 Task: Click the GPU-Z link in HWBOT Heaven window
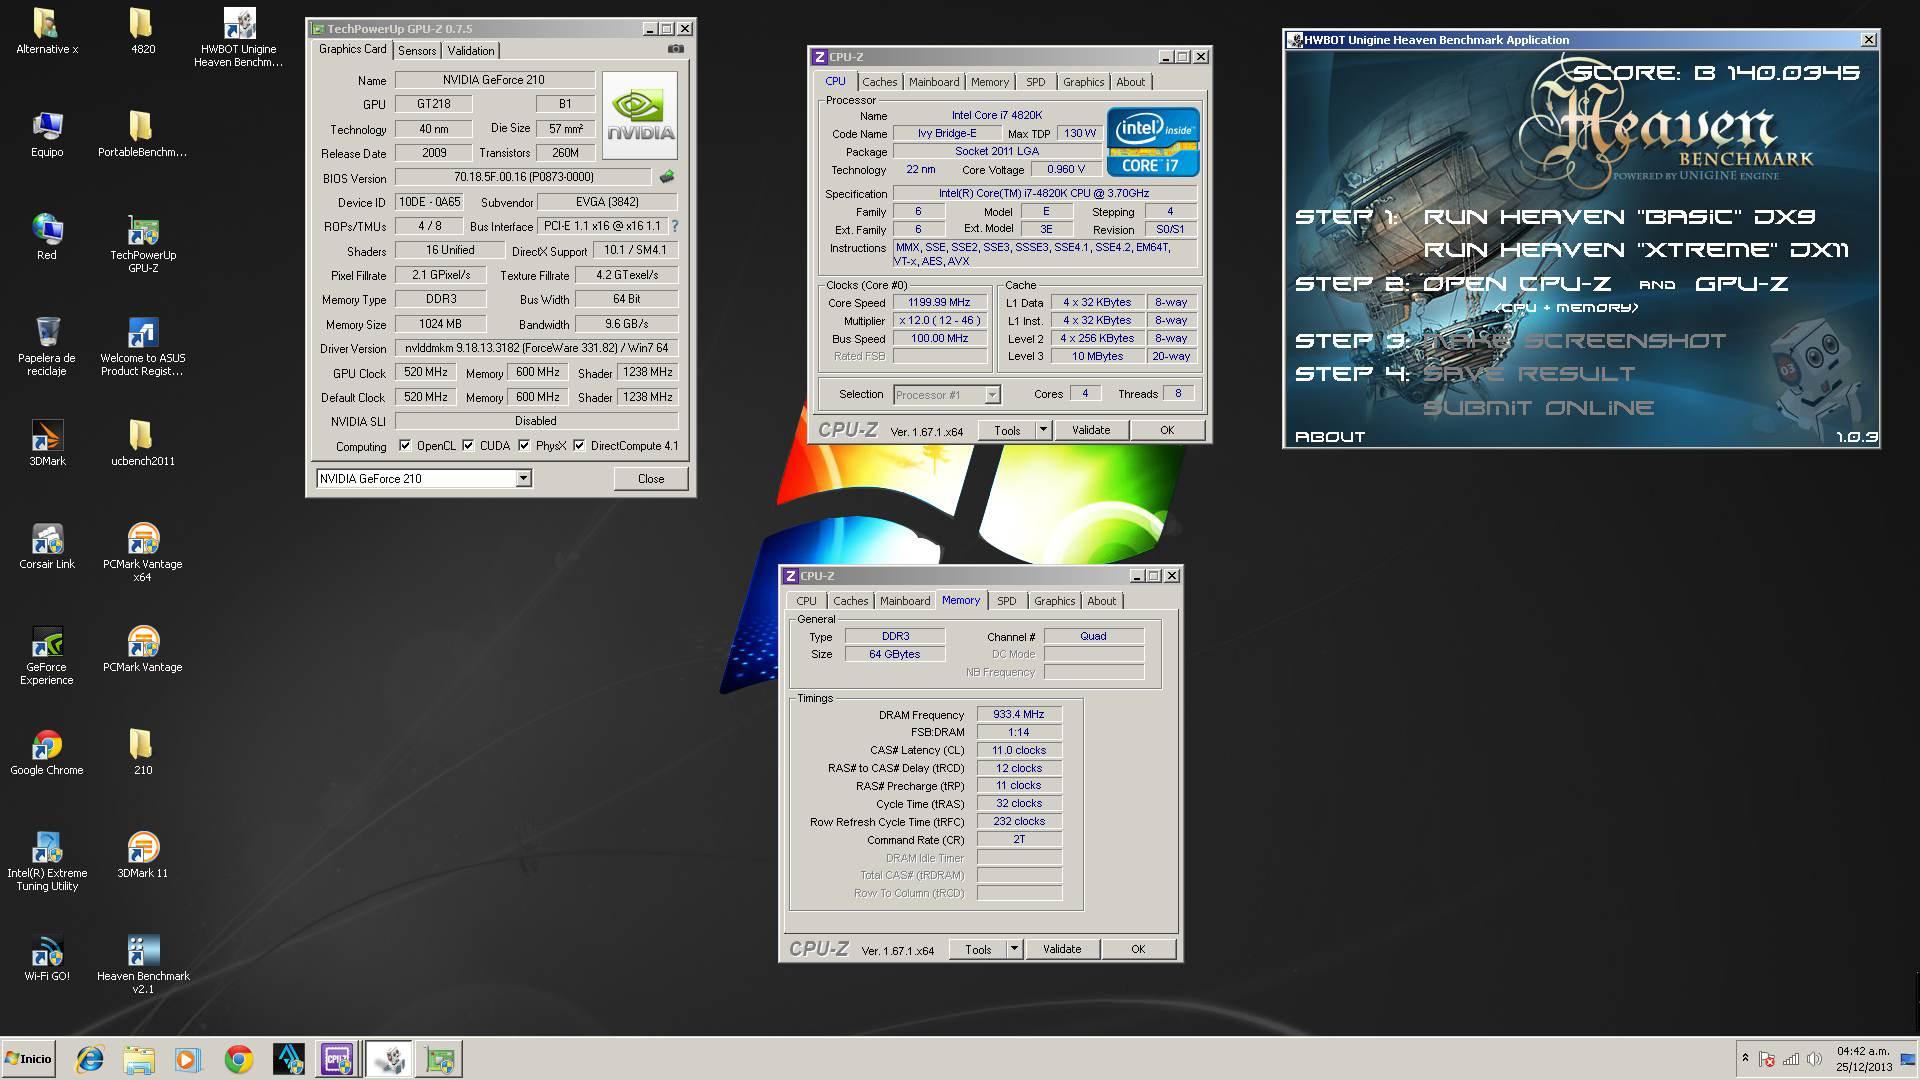1742,284
